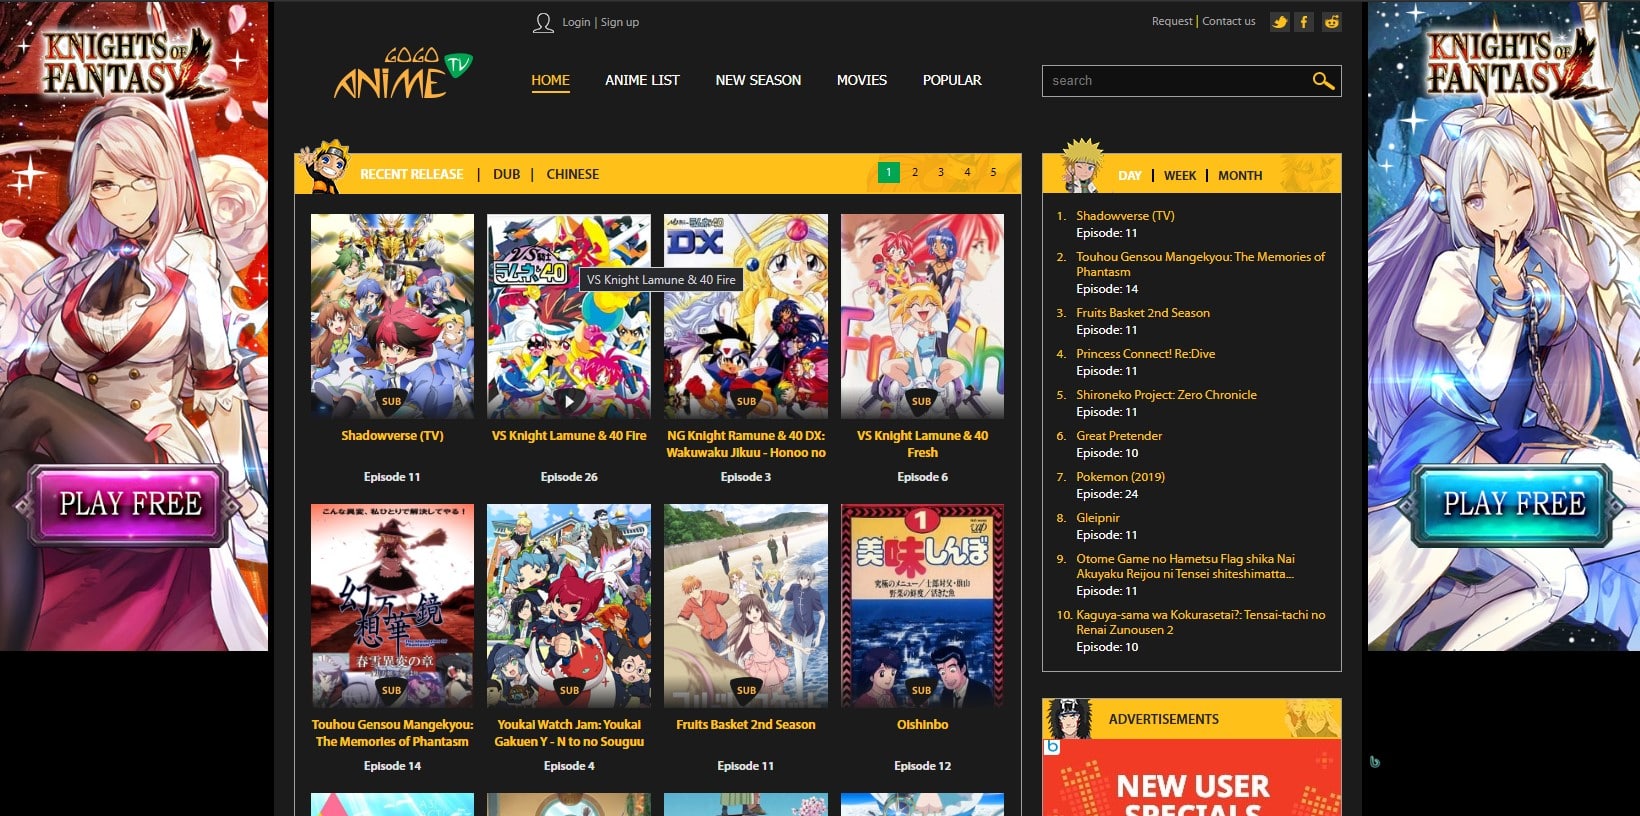Switch to the Chinese tab
Viewport: 1640px width, 816px height.
[x=573, y=174]
